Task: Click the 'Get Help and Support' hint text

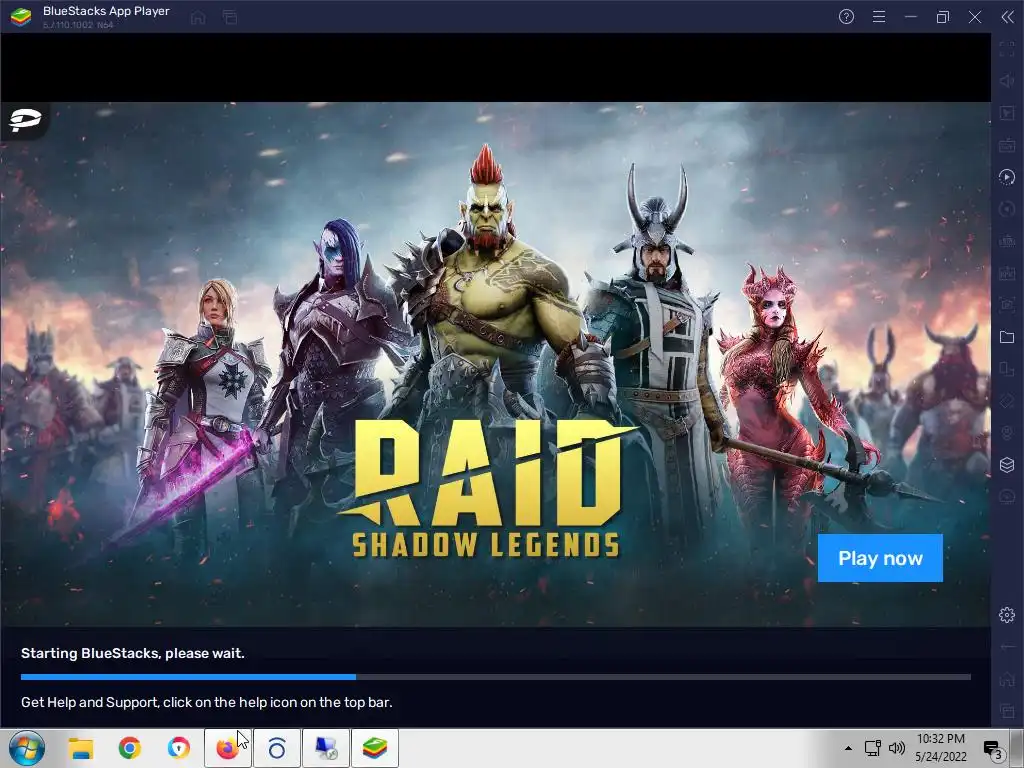Action: (206, 702)
